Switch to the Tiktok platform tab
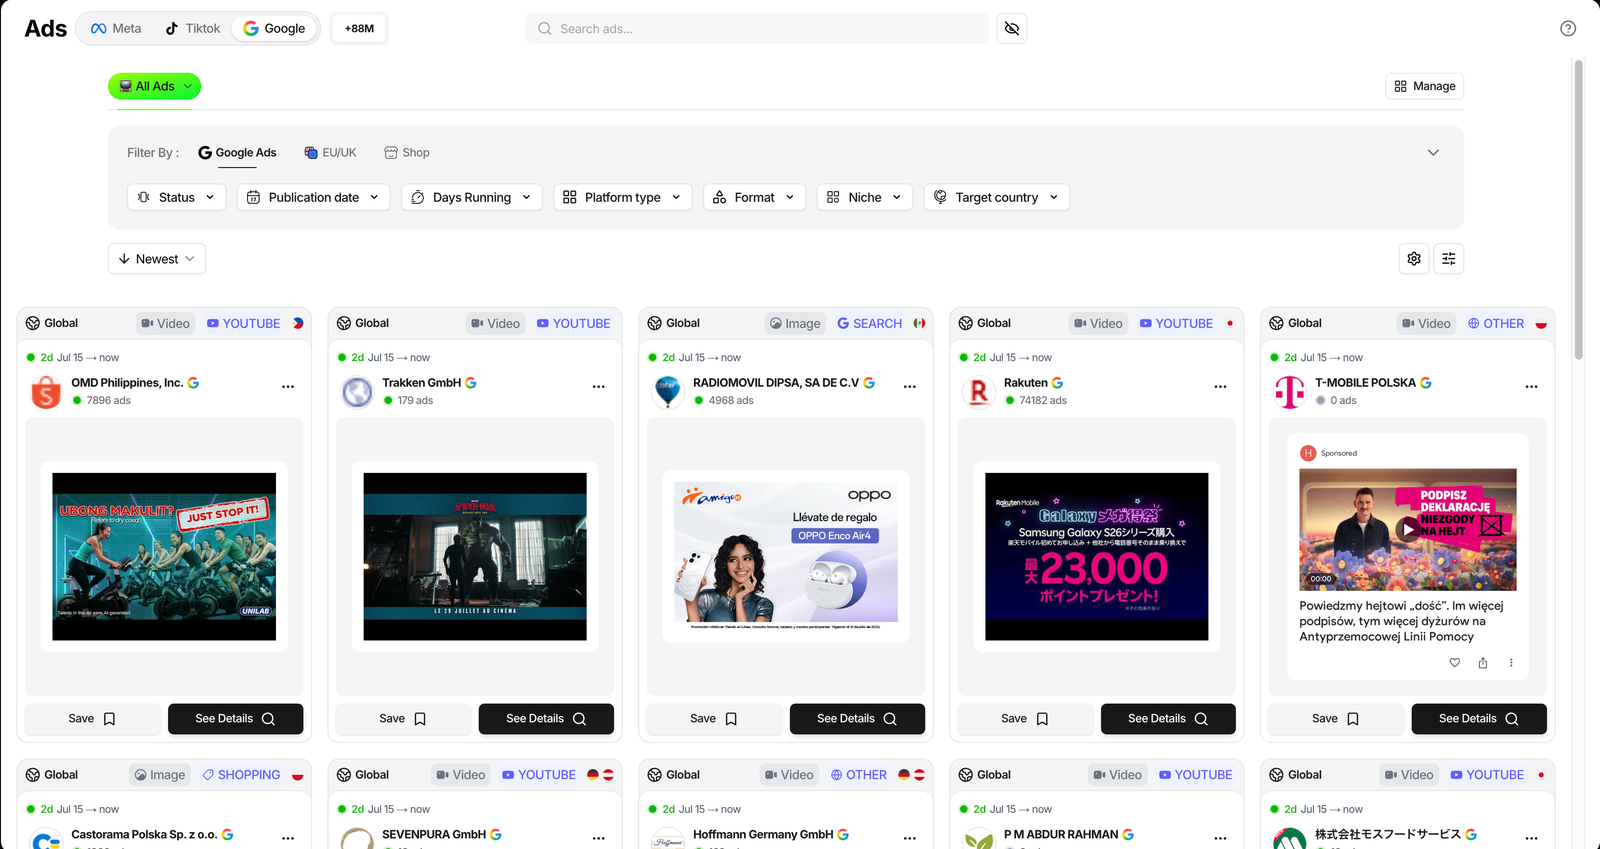Image resolution: width=1600 pixels, height=849 pixels. click(x=193, y=28)
